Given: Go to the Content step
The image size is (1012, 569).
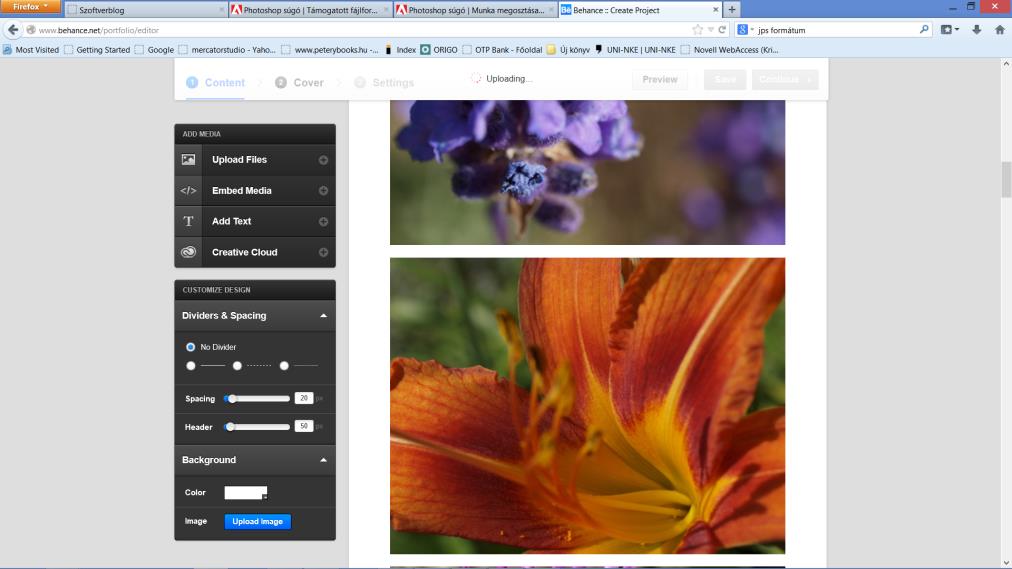Looking at the screenshot, I should coord(216,83).
